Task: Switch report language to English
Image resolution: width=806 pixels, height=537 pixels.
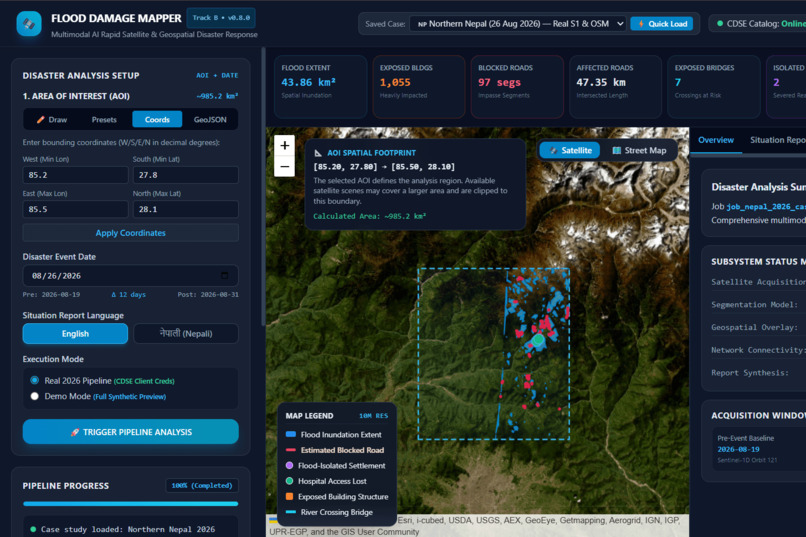Action: coord(75,334)
